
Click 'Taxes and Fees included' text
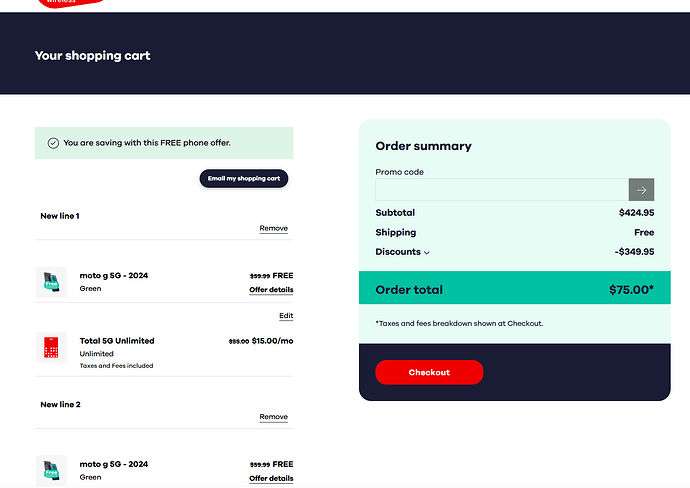(116, 366)
